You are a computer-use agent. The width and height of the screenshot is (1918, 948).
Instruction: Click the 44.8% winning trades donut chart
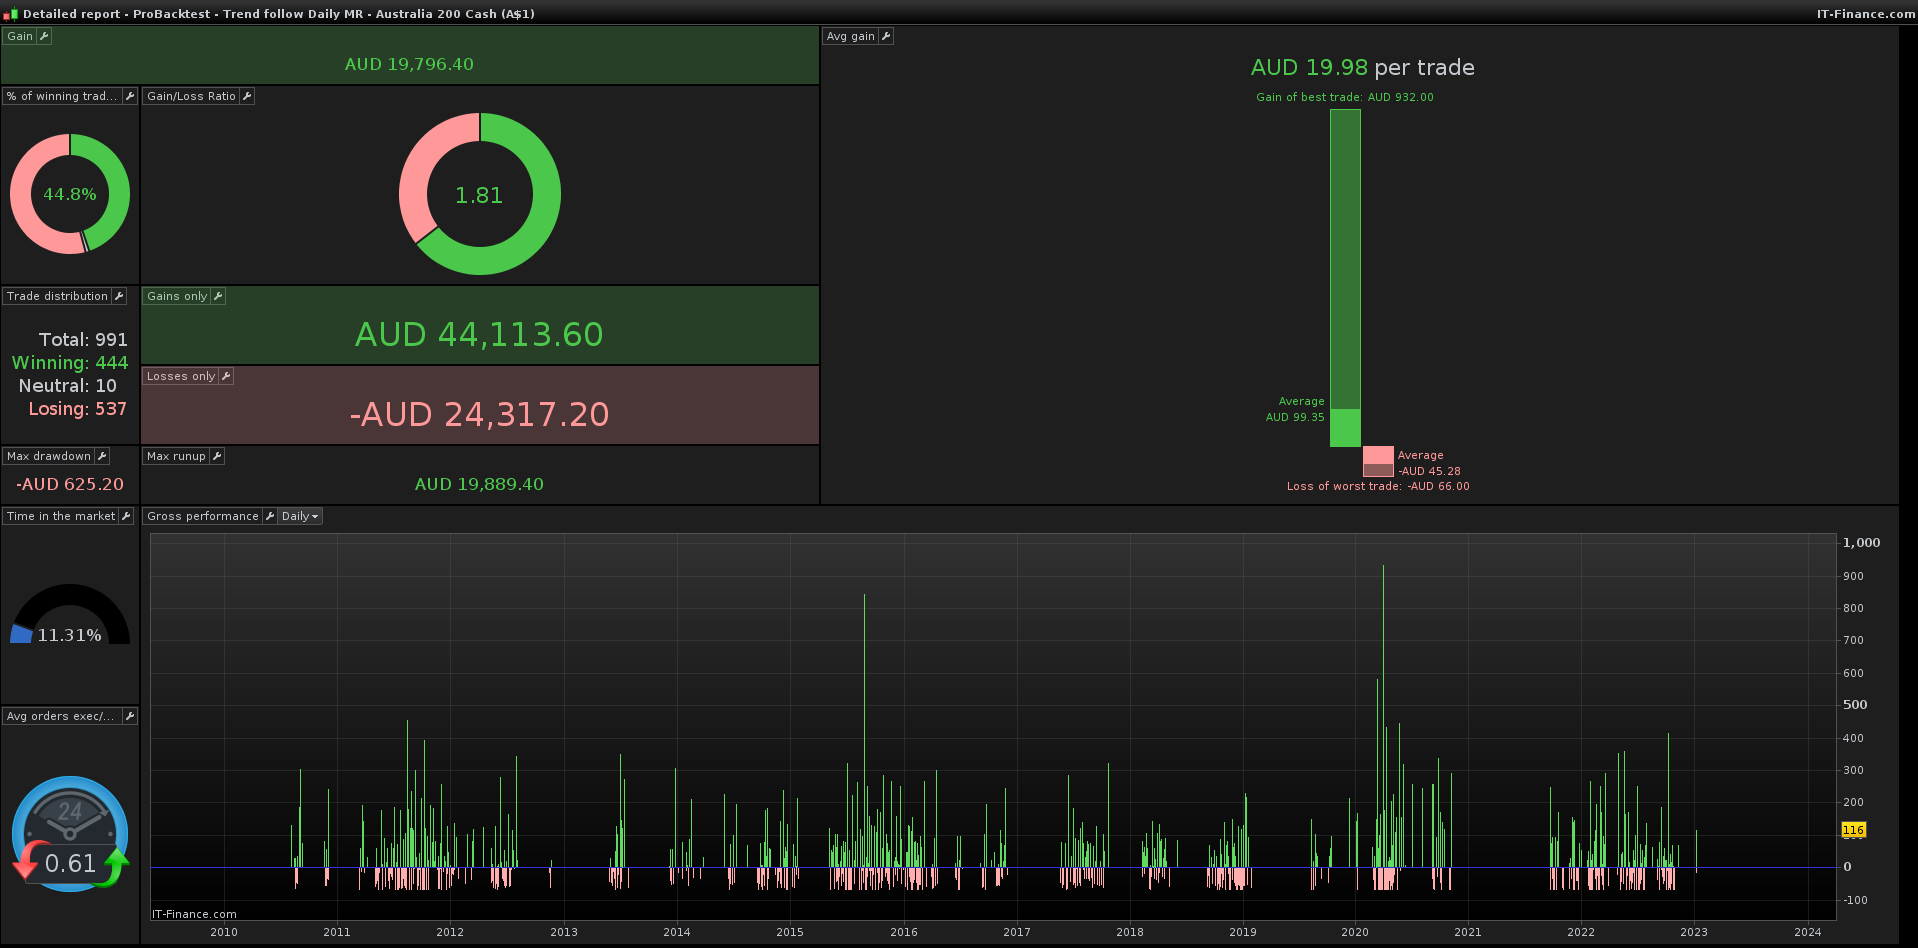(70, 194)
